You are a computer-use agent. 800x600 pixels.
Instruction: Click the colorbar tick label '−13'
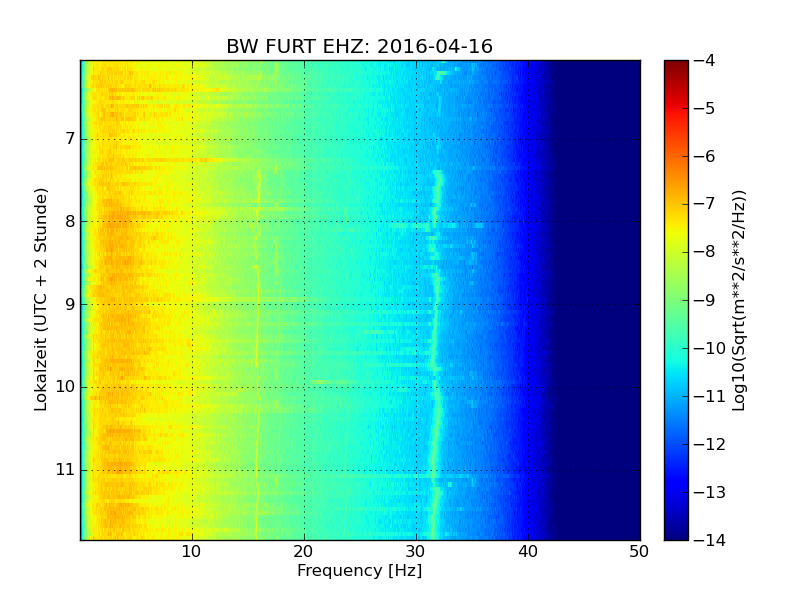(x=710, y=492)
